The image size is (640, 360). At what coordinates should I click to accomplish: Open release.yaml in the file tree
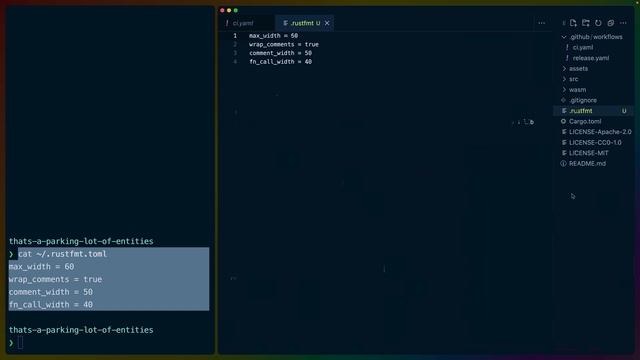[591, 58]
